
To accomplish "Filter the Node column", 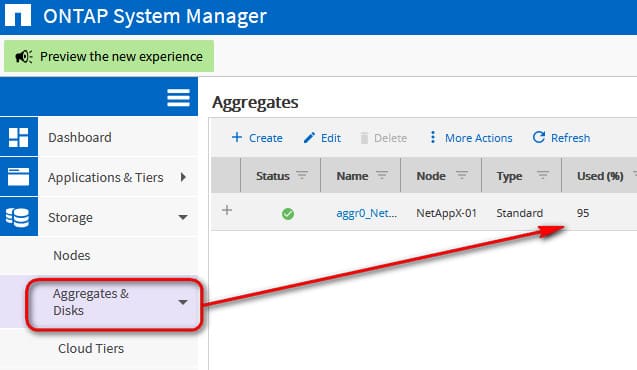I will (x=462, y=175).
